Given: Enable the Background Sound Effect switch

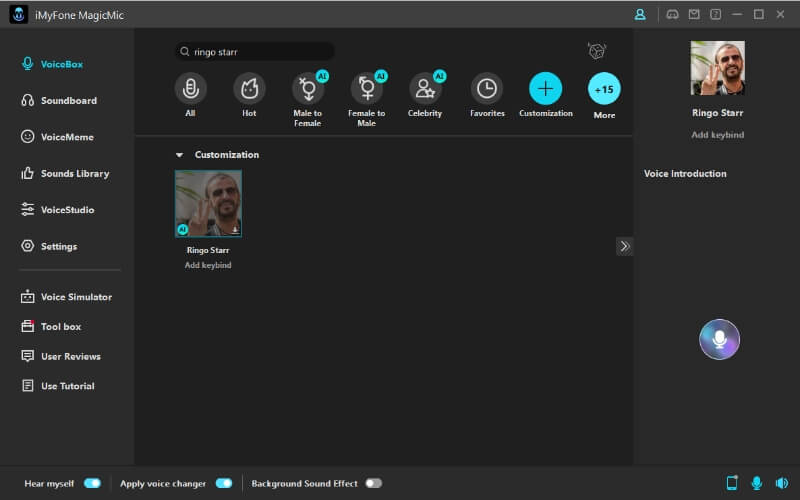Looking at the screenshot, I should click(x=373, y=483).
